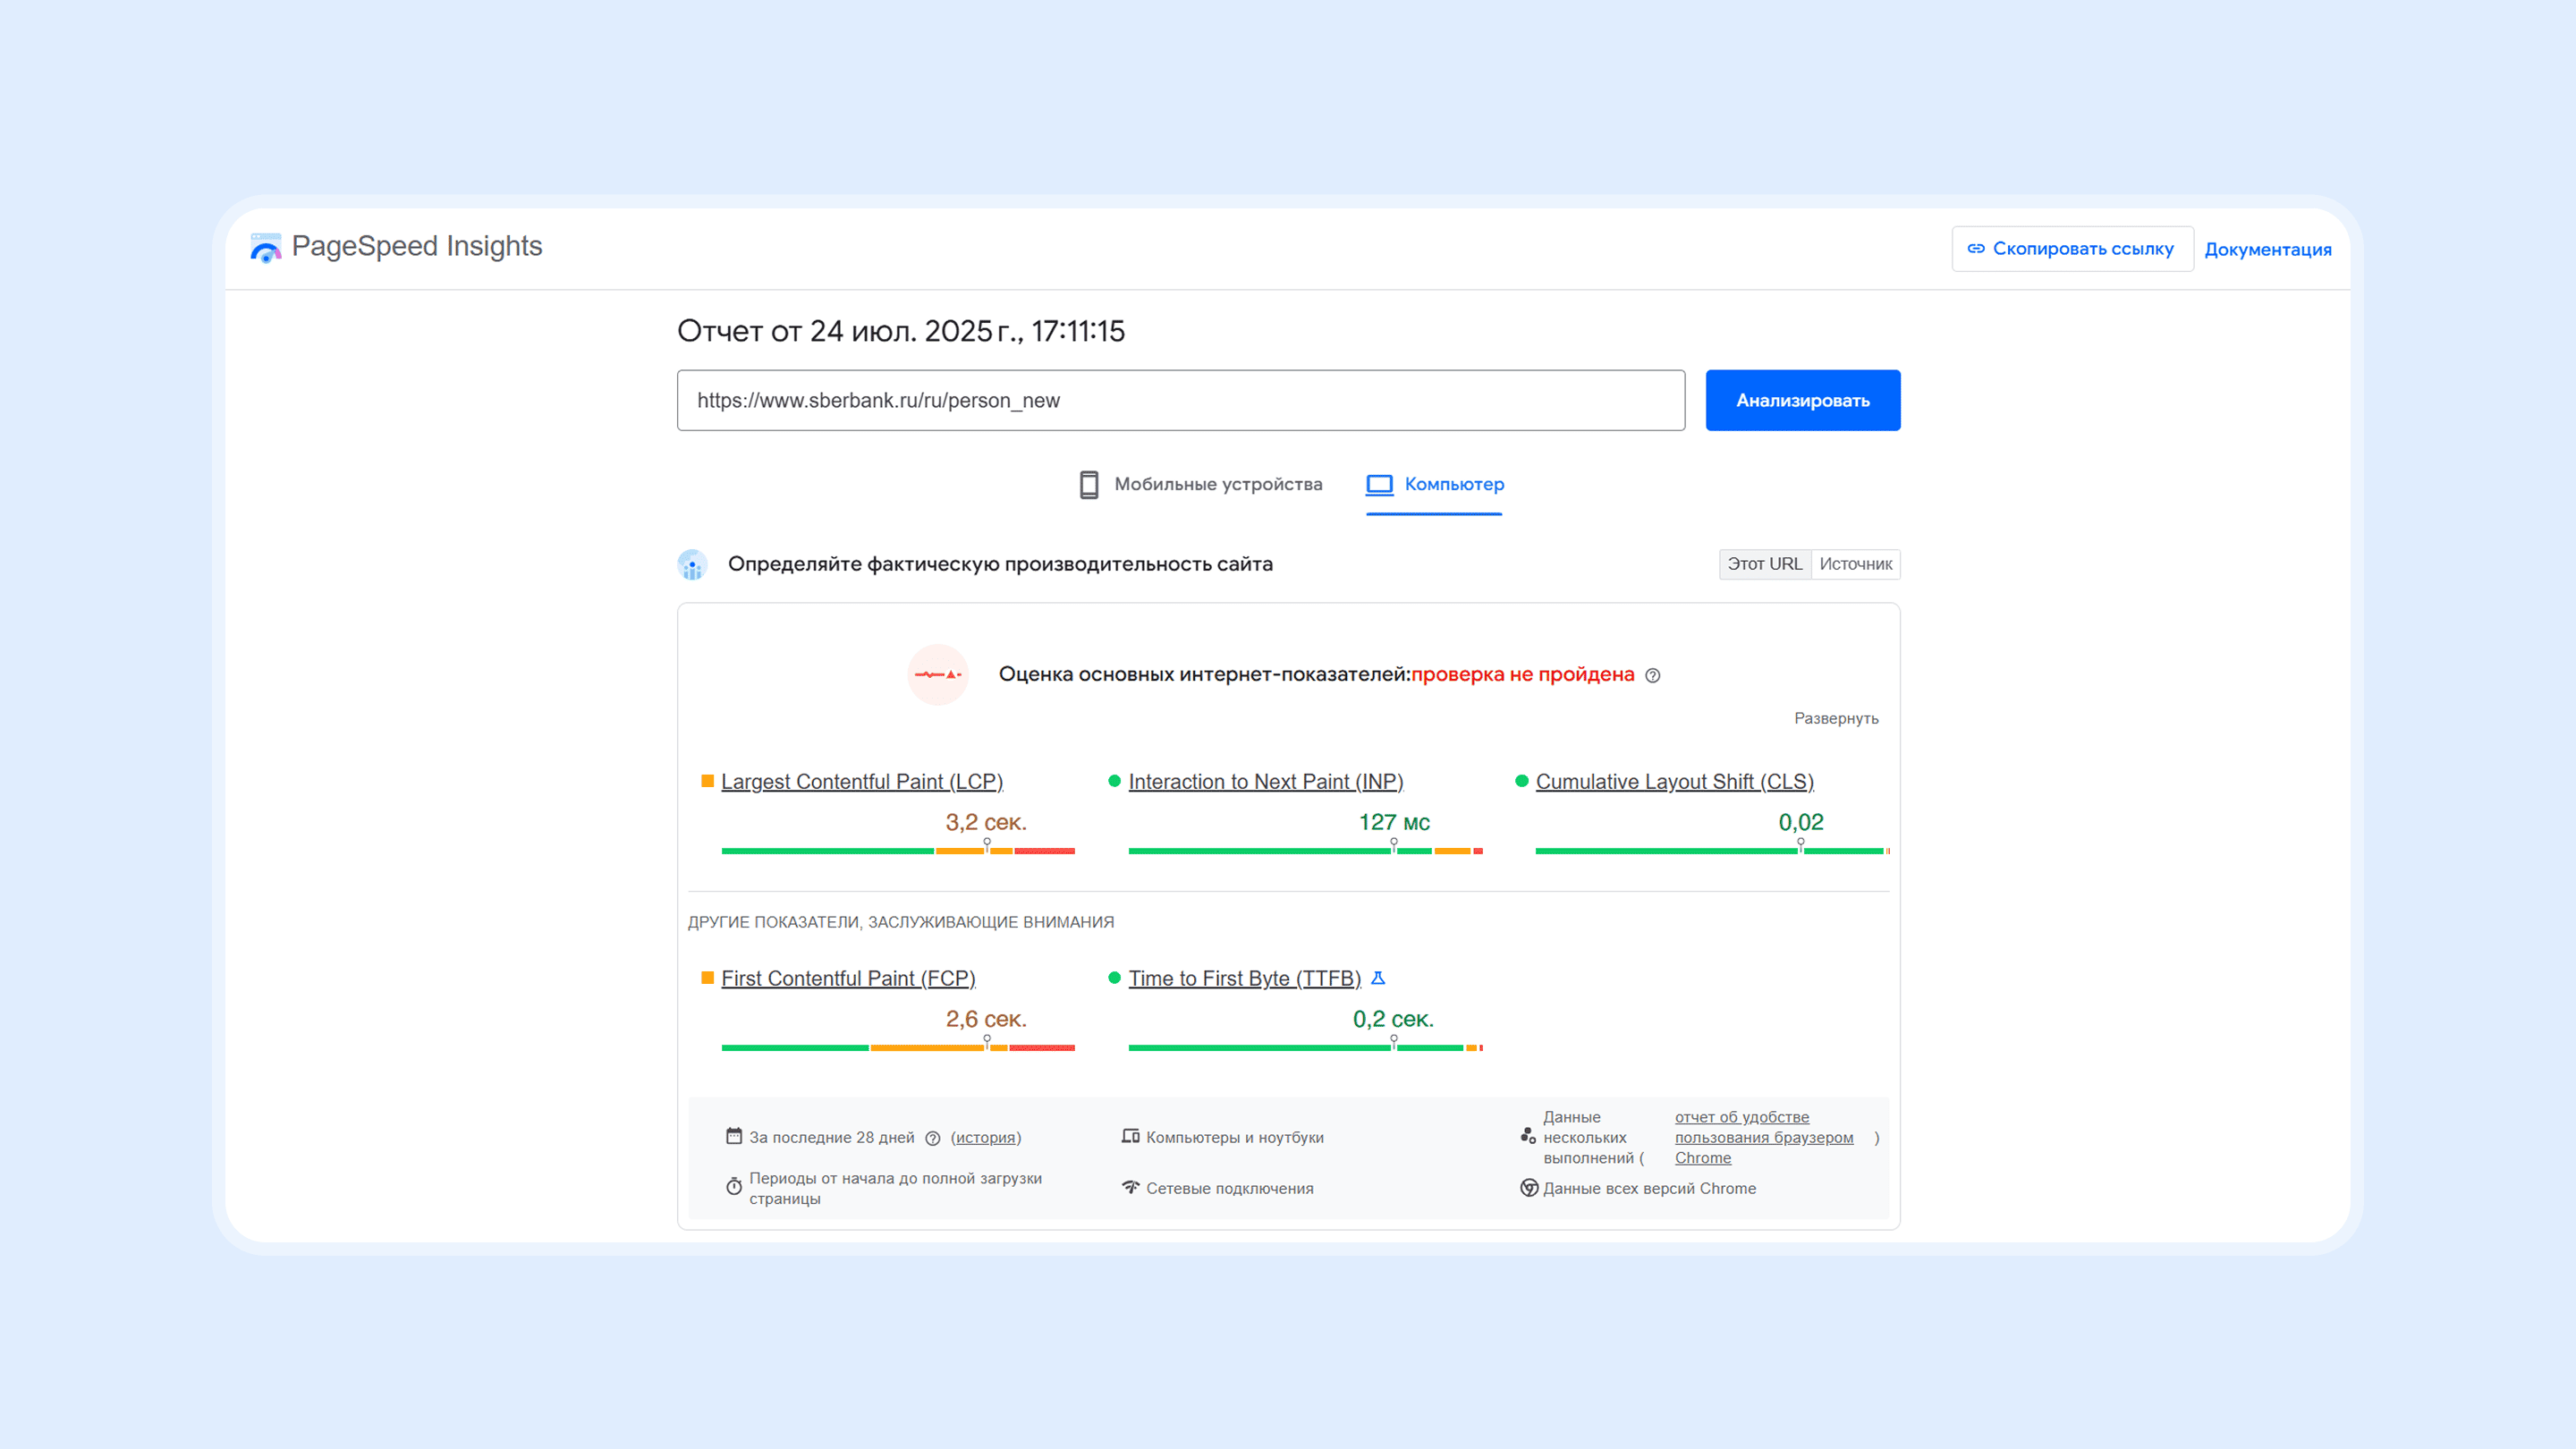Click the green dot beside INP
The width and height of the screenshot is (2576, 1449).
[1114, 781]
